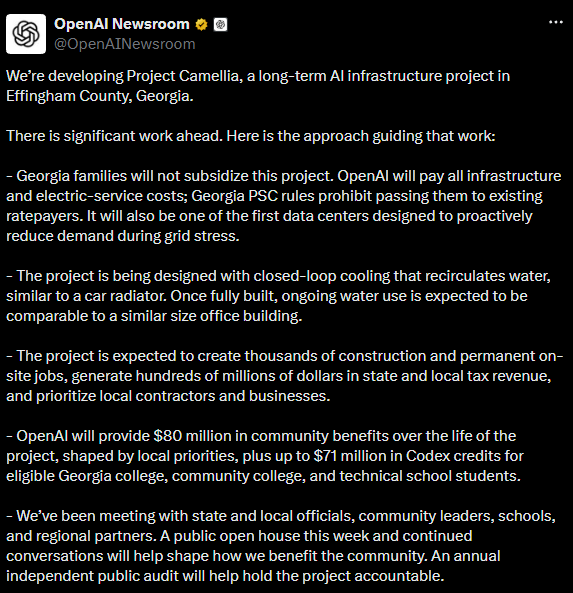Visit the @OpenAINewsroom handle link
Image resolution: width=573 pixels, height=593 pixels.
(x=124, y=44)
